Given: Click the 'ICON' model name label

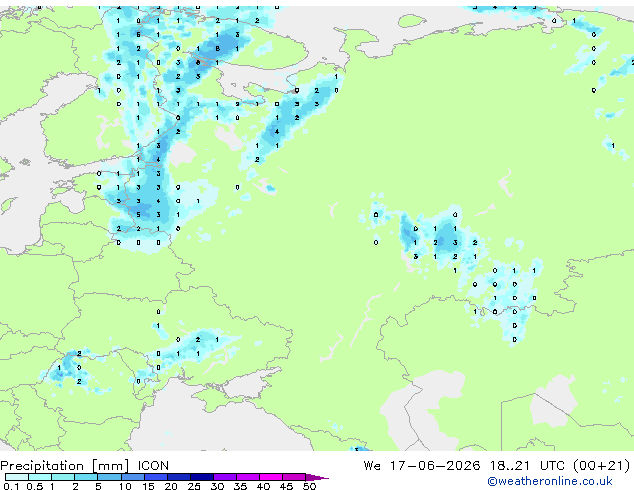Looking at the screenshot, I should (153, 466).
